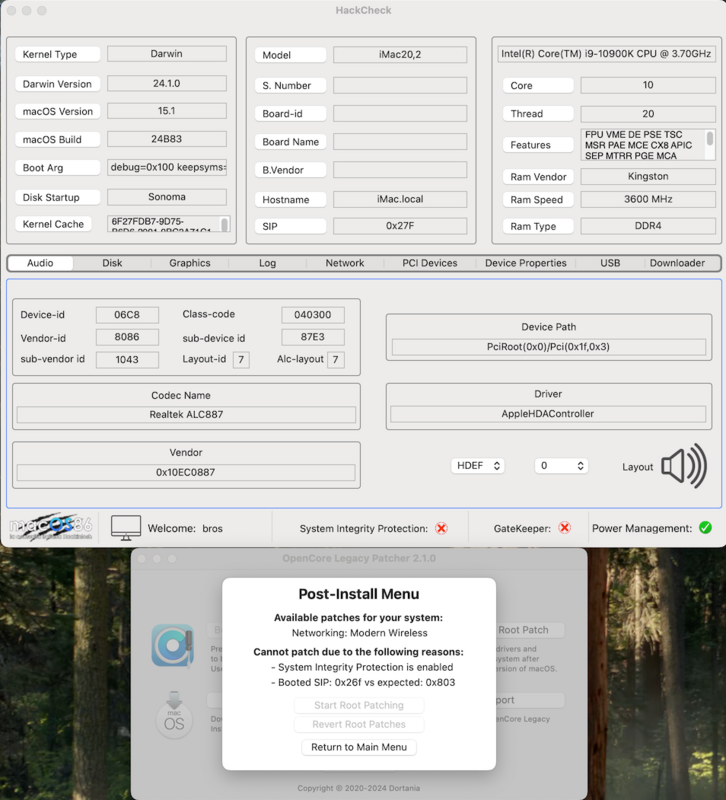Switch to the Disk tab

tap(112, 263)
